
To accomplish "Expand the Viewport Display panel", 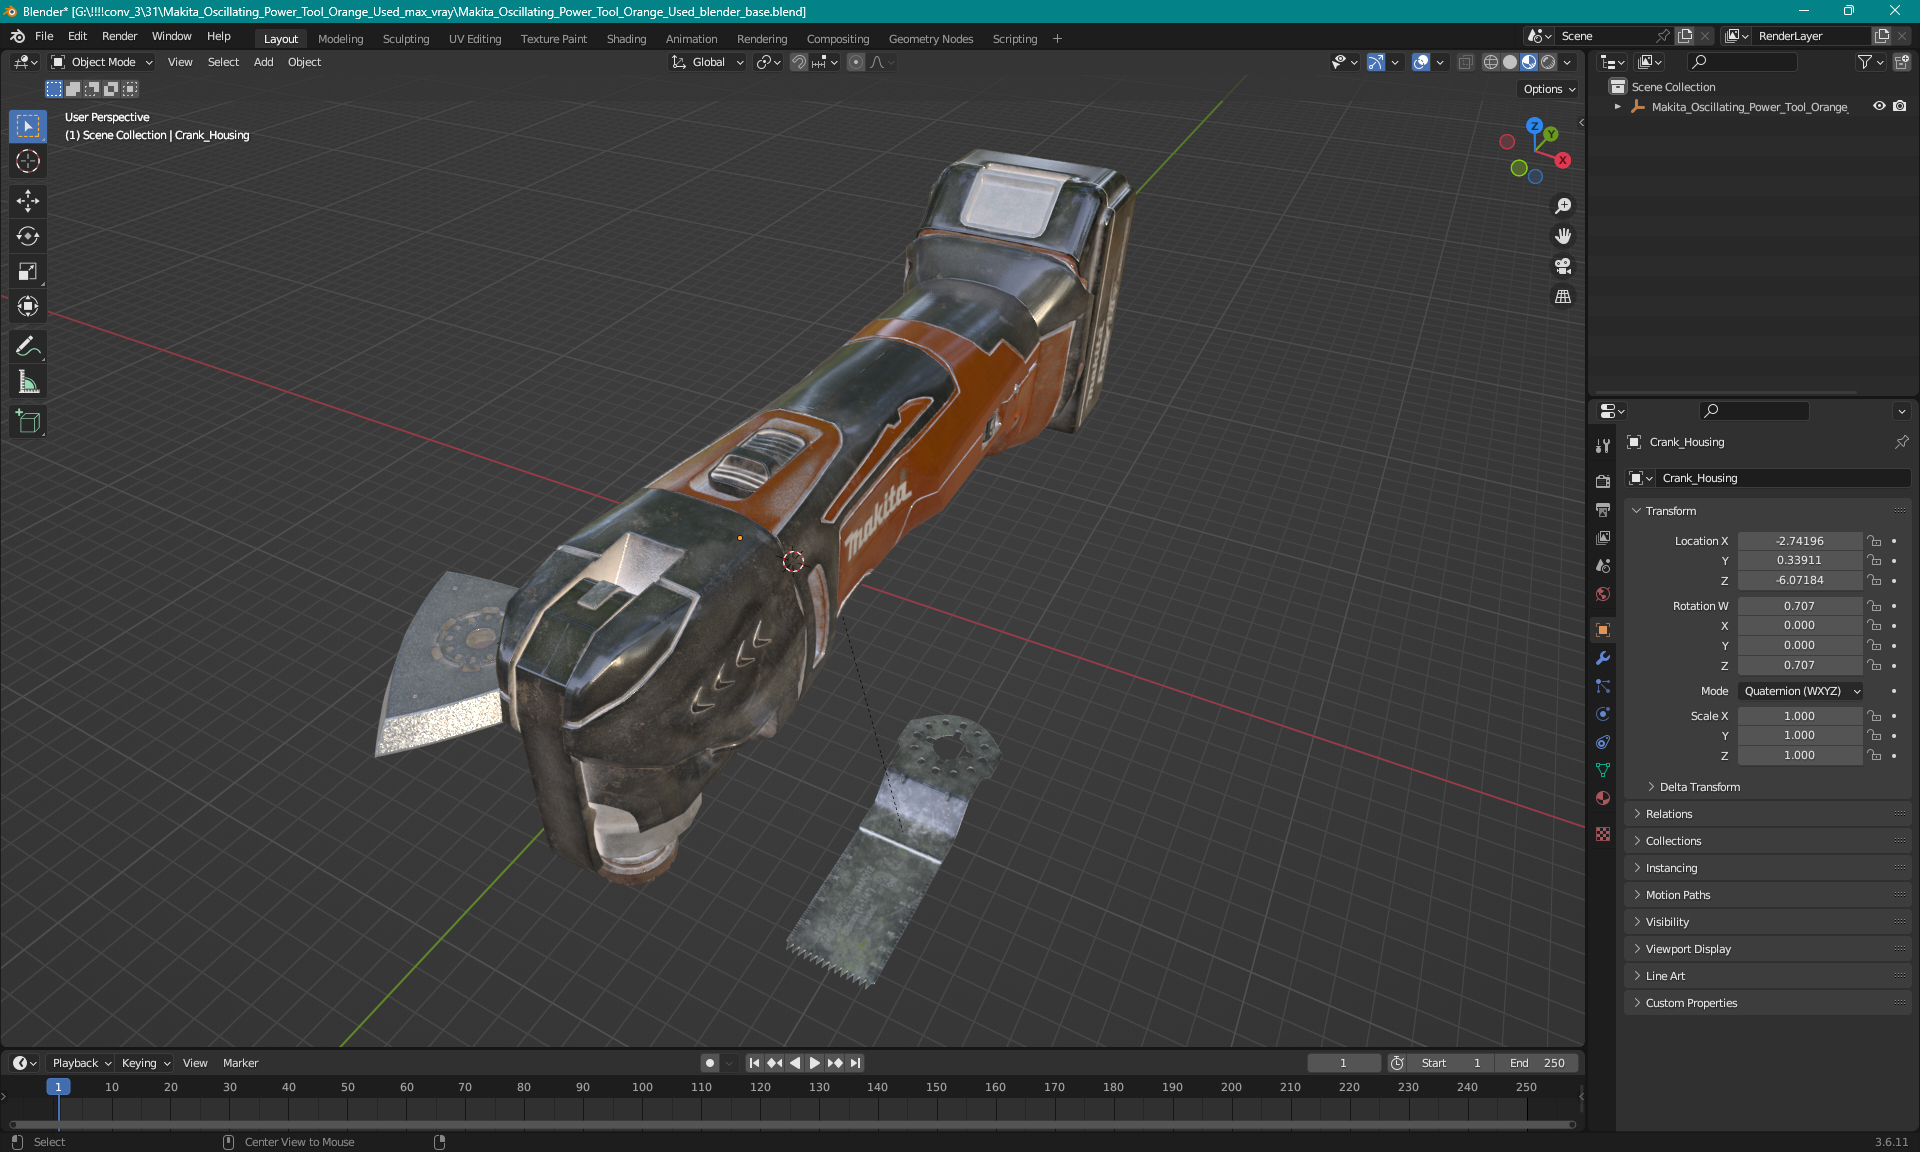I will coord(1688,949).
